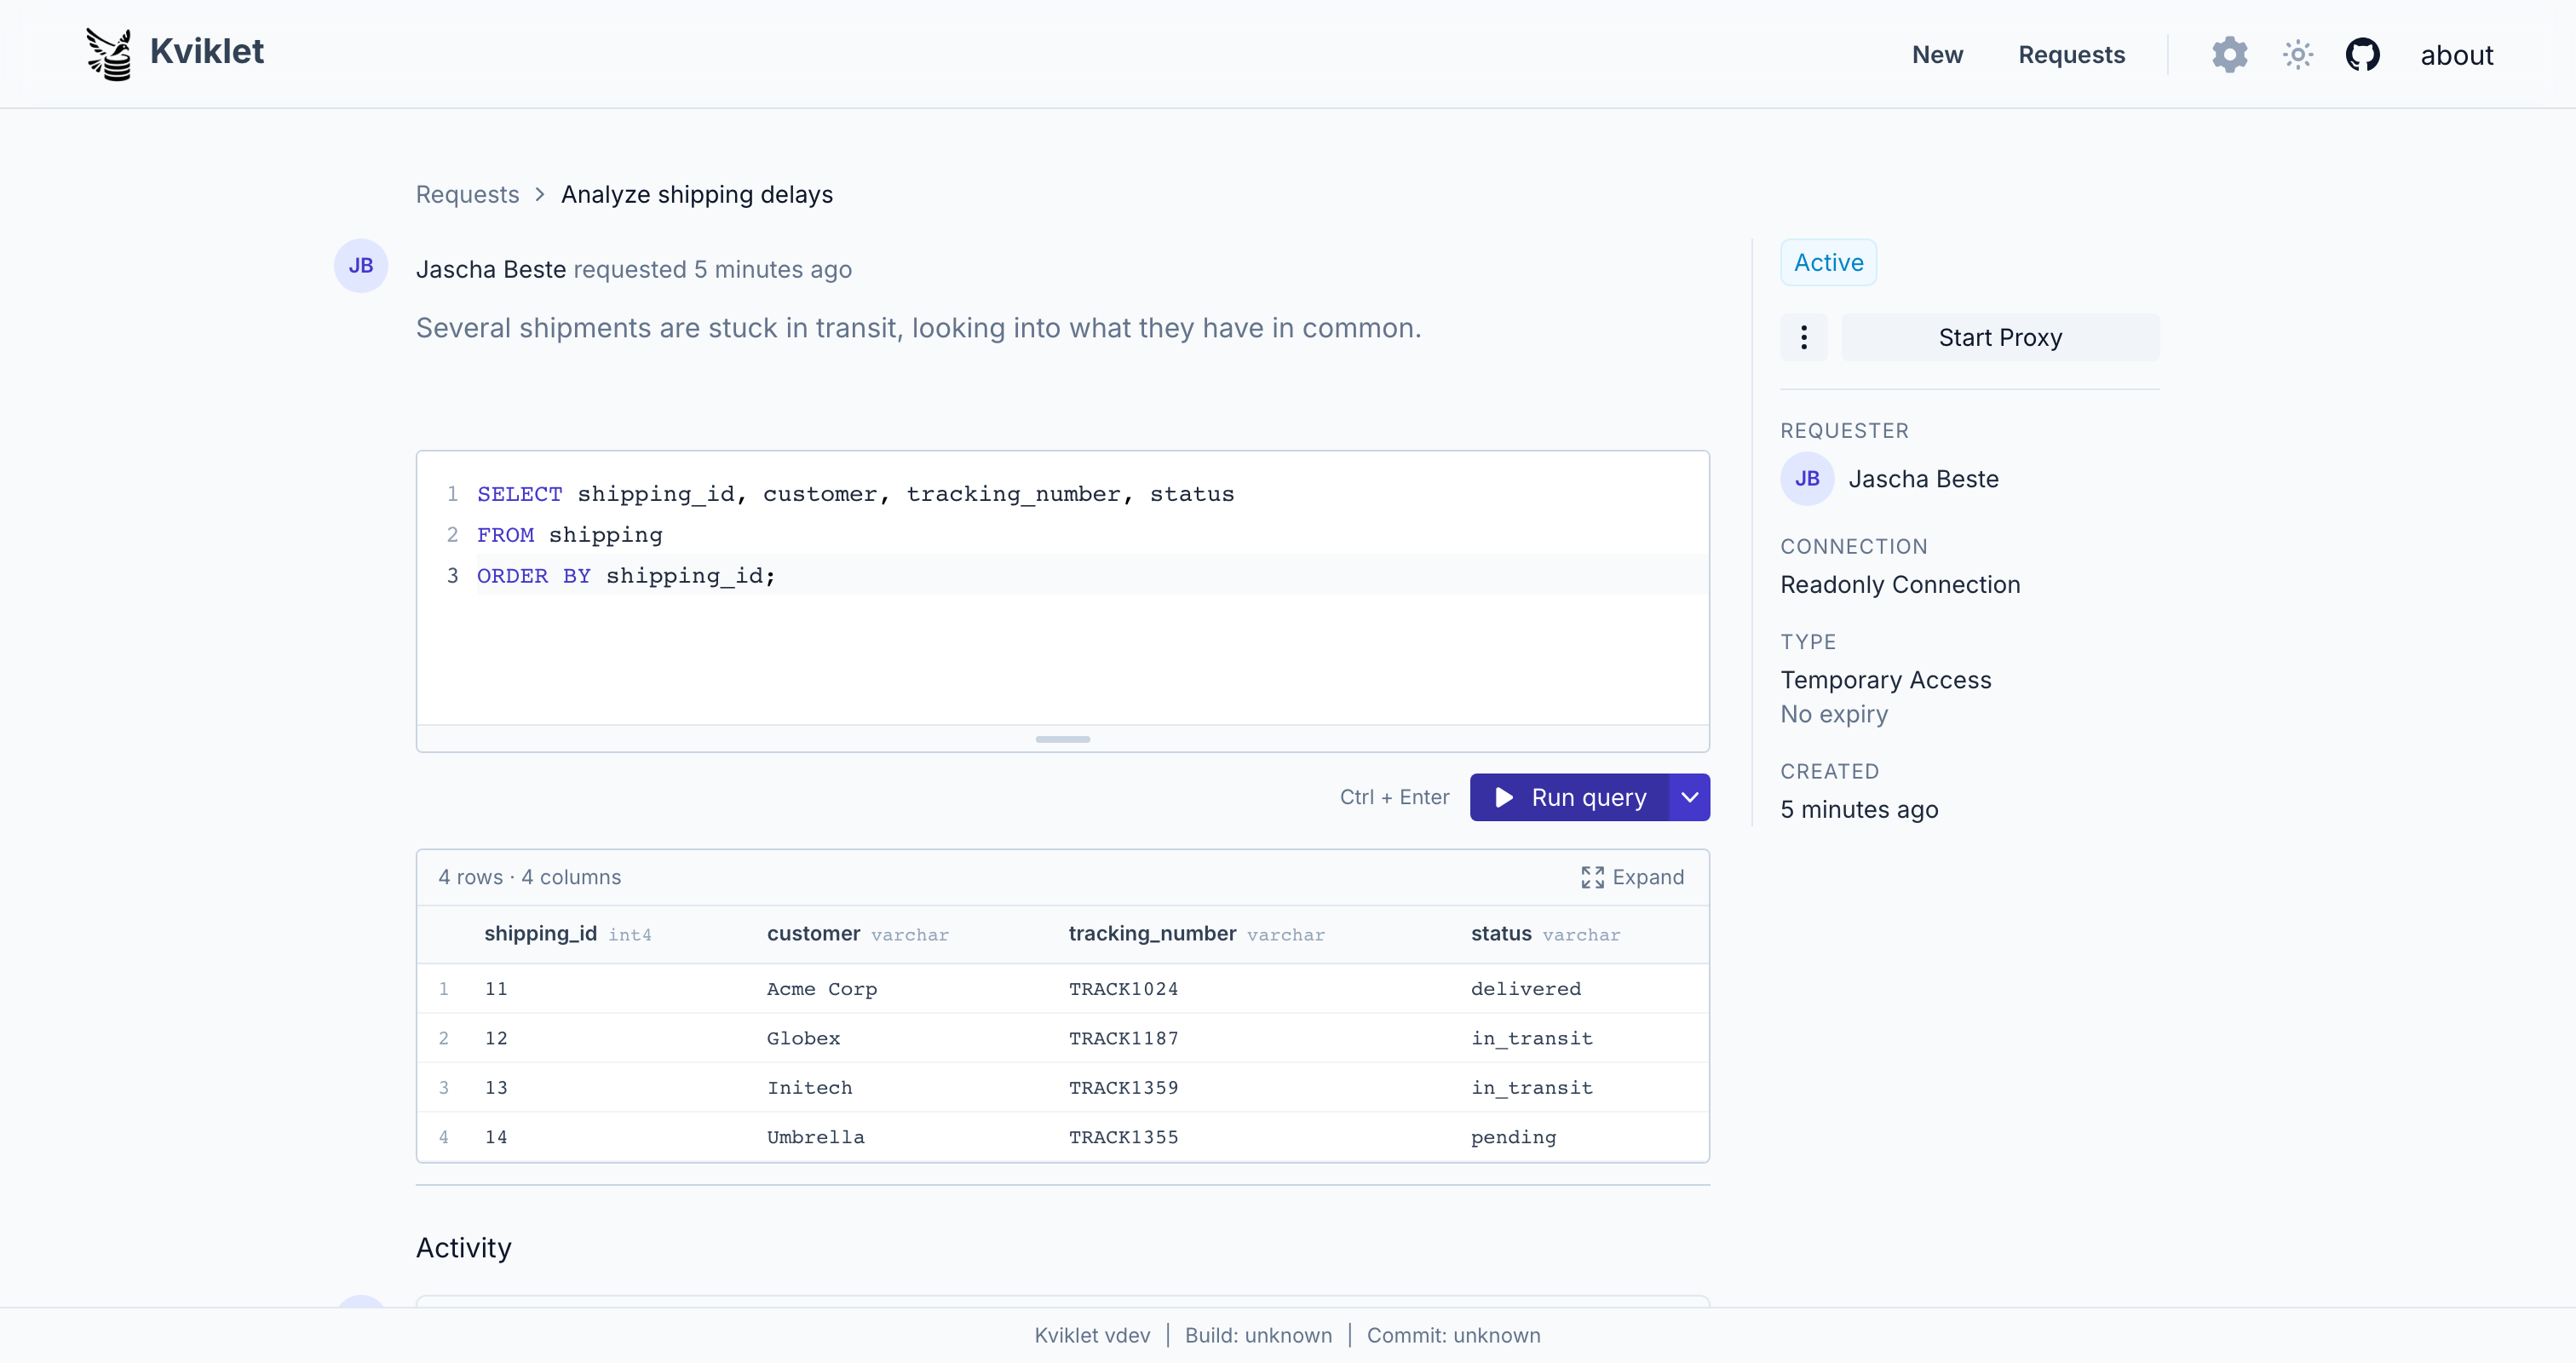Click the Expand results icon
2576x1363 pixels.
pos(1592,877)
